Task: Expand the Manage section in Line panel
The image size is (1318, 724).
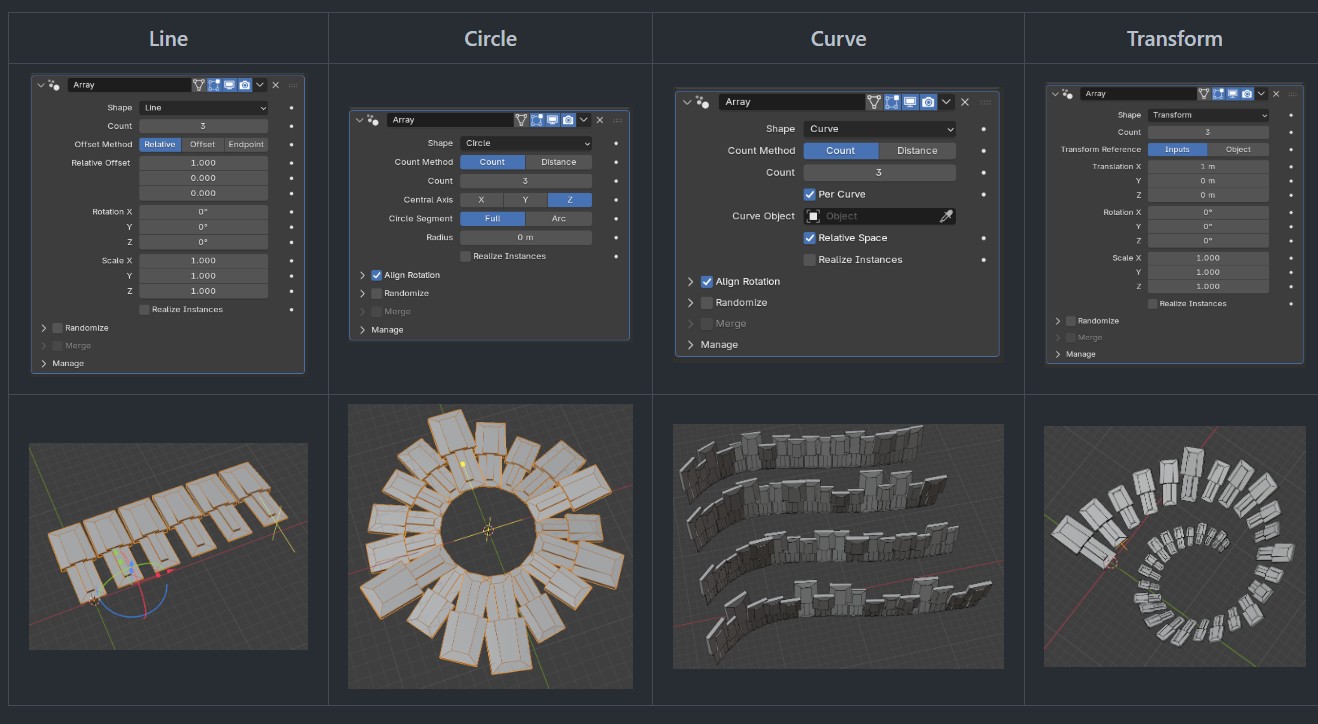Action: [x=45, y=363]
